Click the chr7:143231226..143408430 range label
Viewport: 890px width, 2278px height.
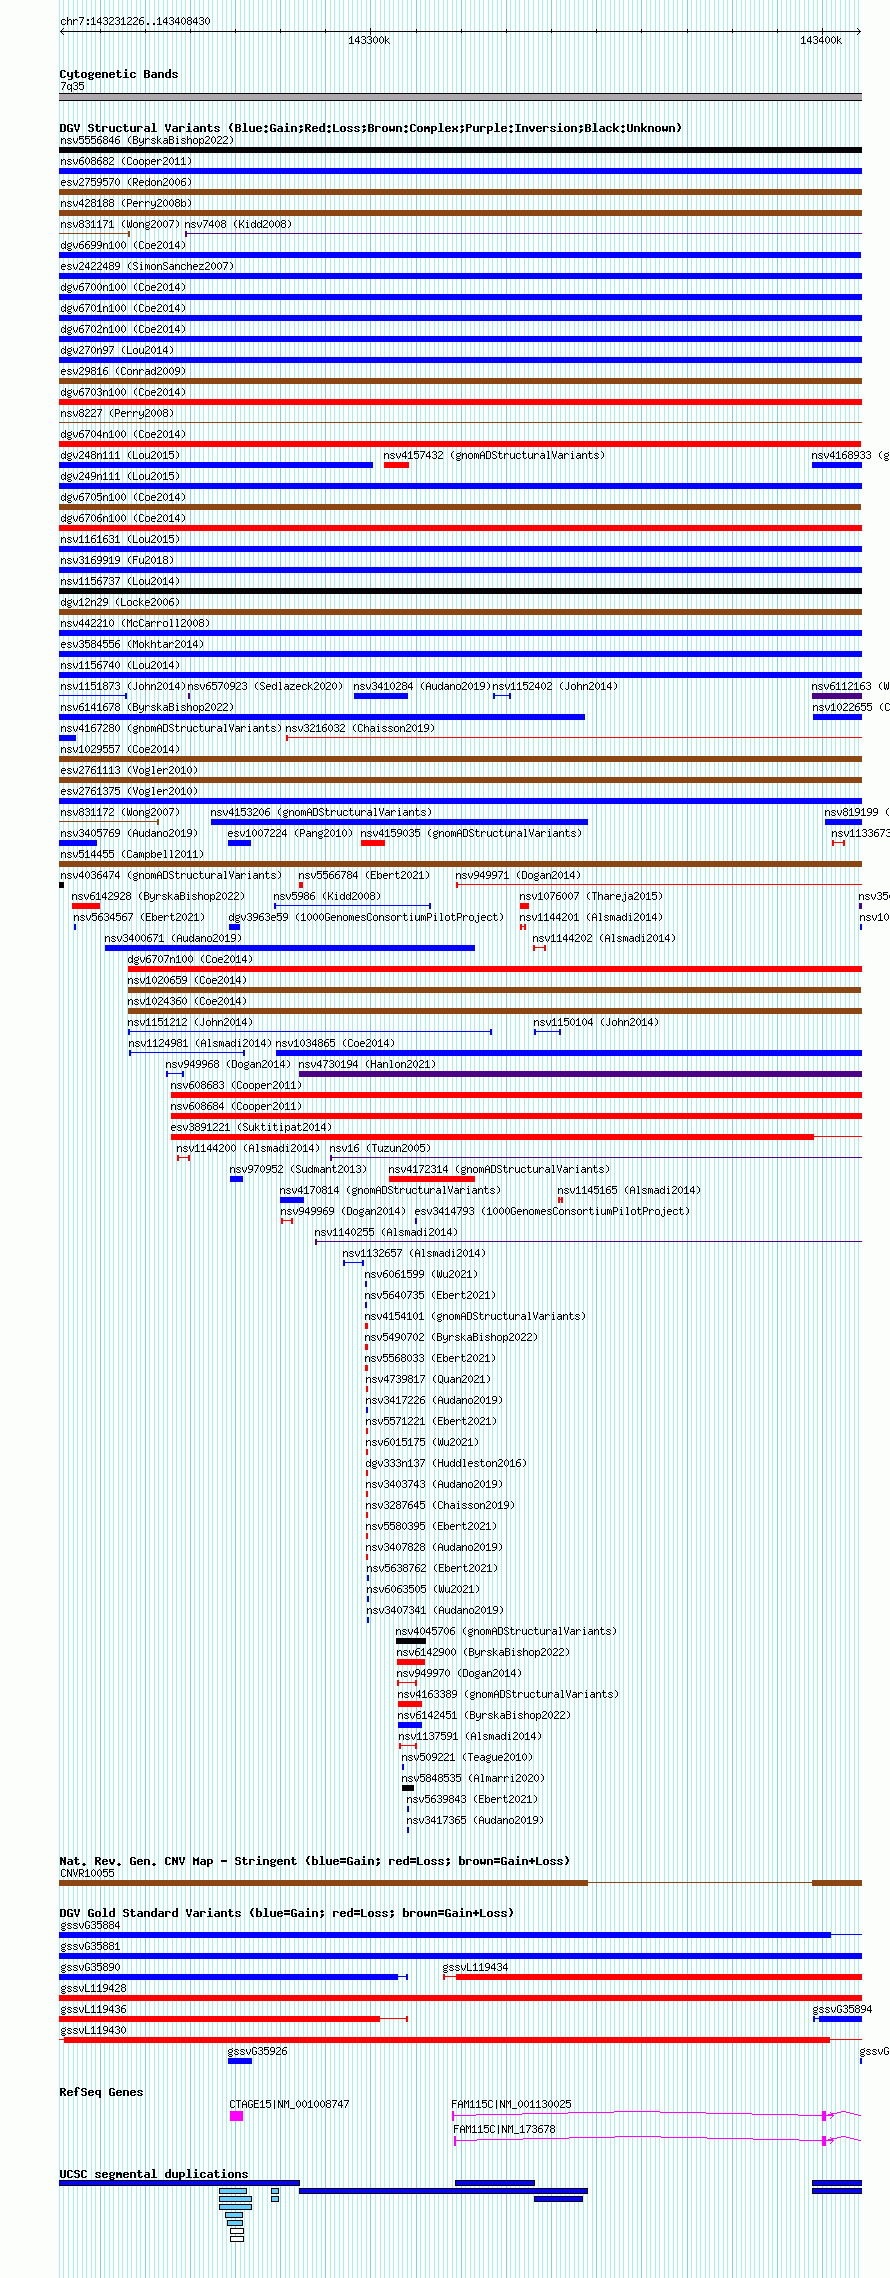coord(135,21)
